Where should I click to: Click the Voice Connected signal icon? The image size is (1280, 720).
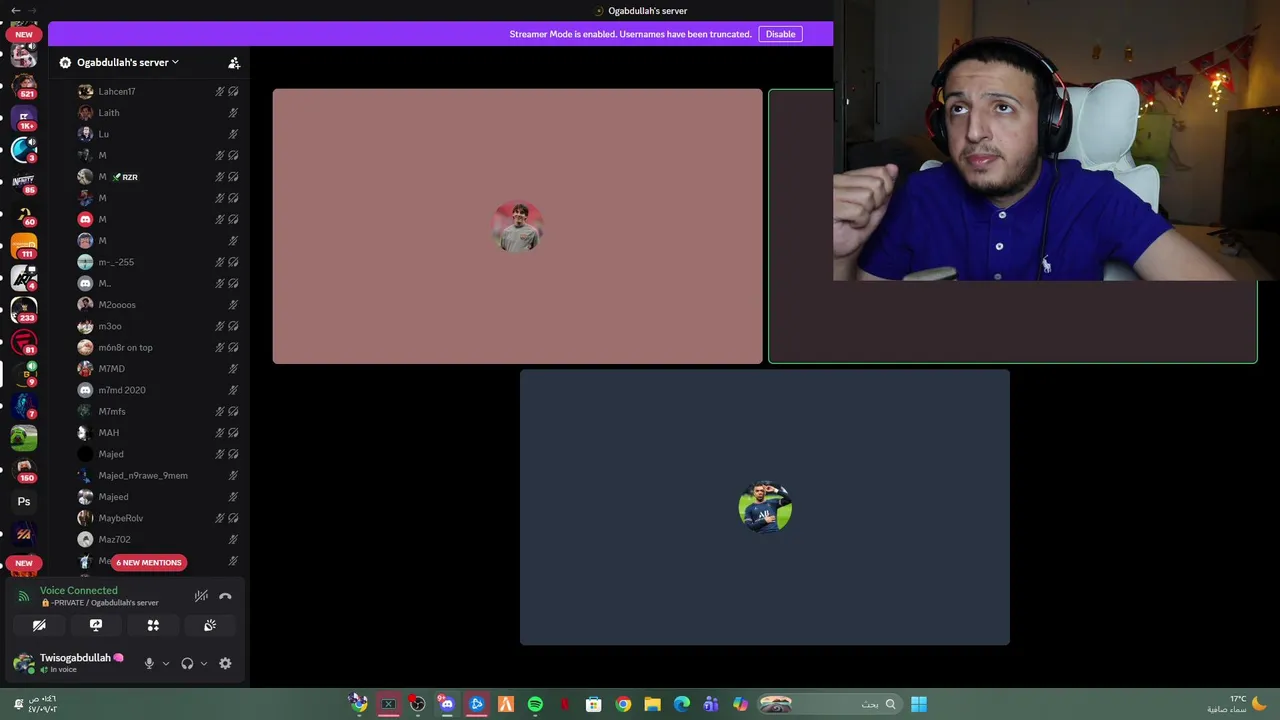tap(24, 596)
